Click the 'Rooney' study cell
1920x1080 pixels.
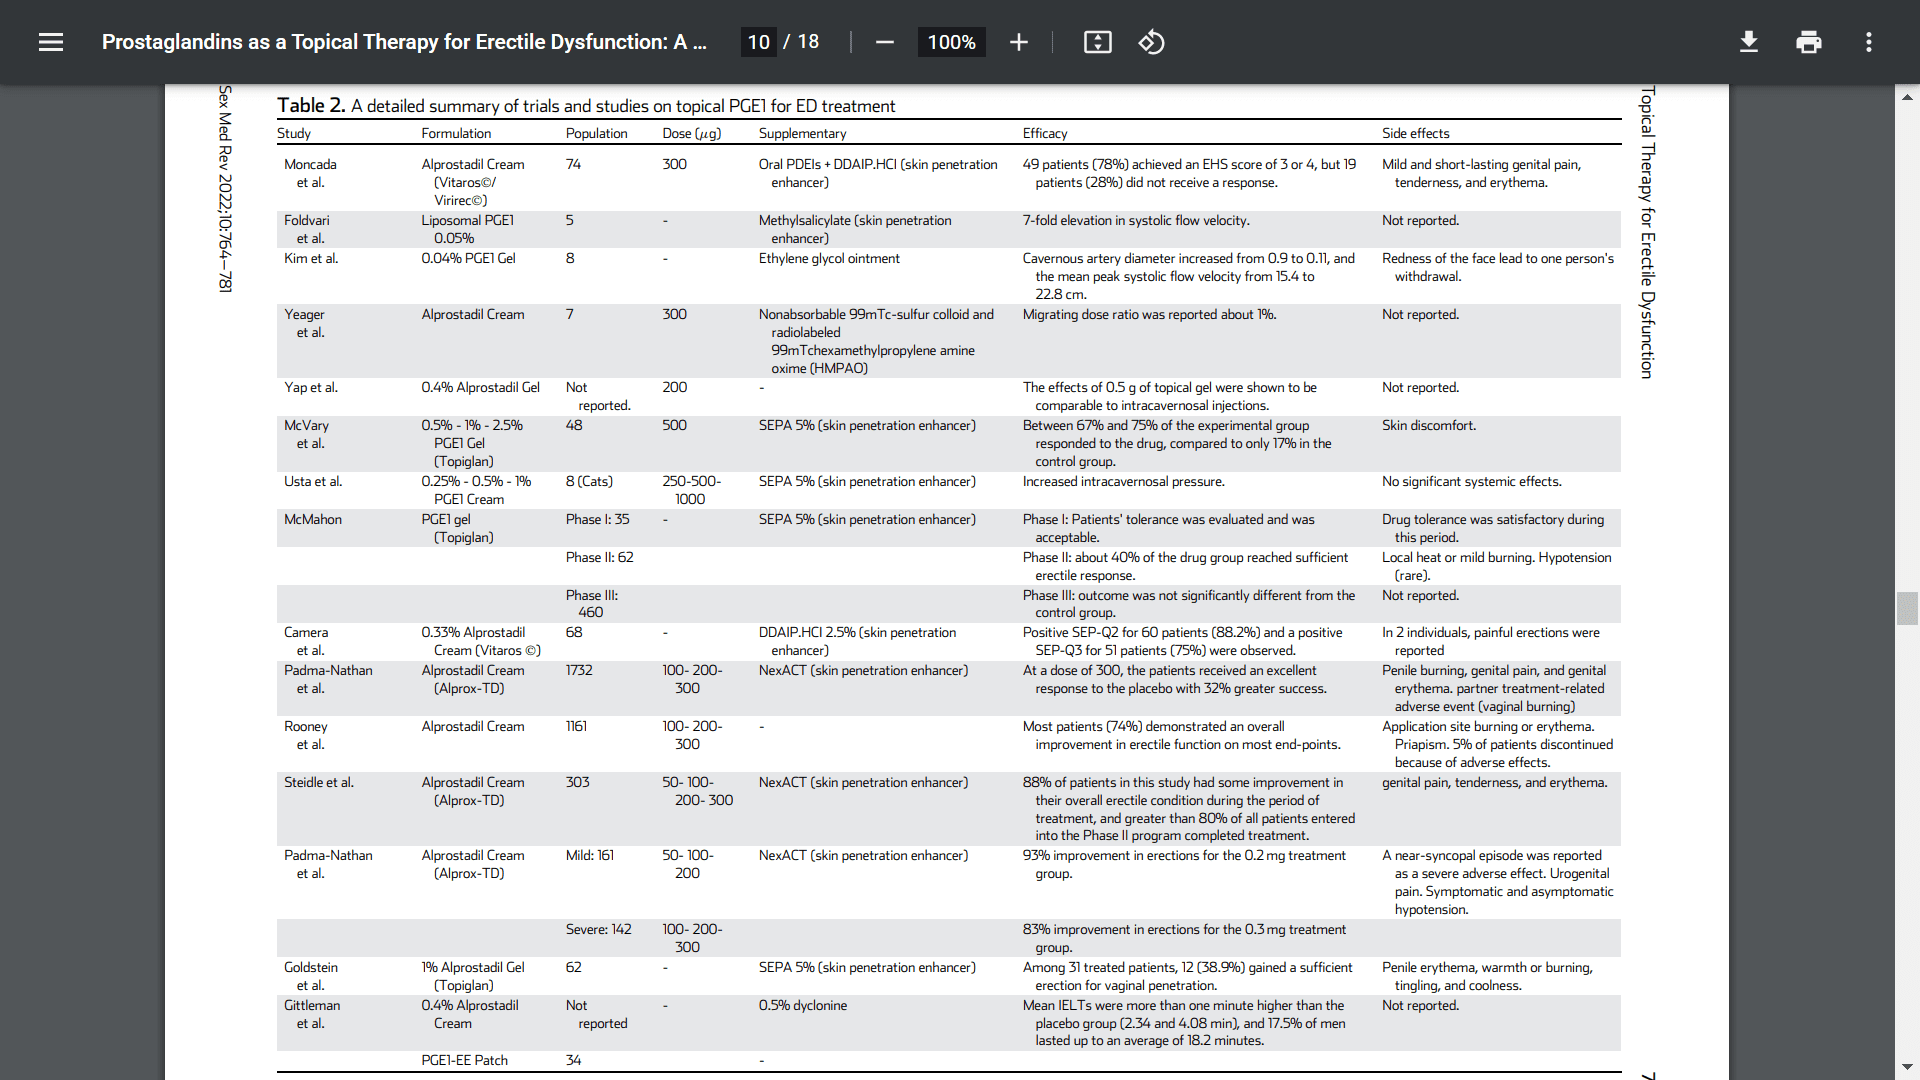pos(306,735)
